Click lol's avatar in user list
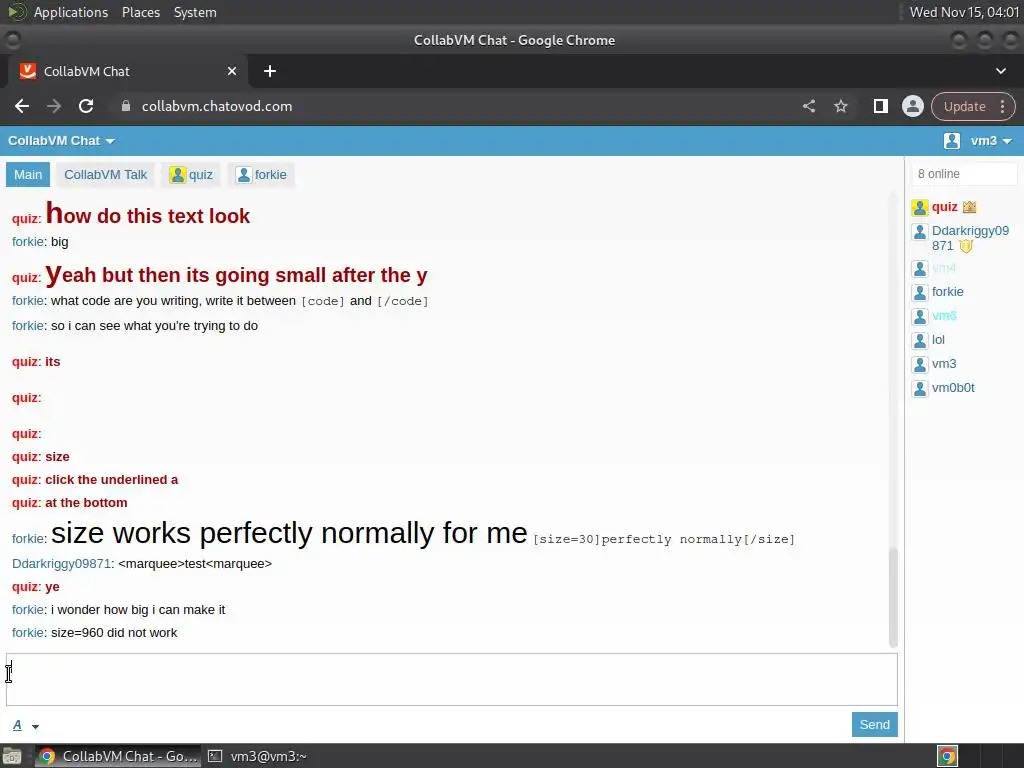Viewport: 1024px width, 768px height. 920,340
